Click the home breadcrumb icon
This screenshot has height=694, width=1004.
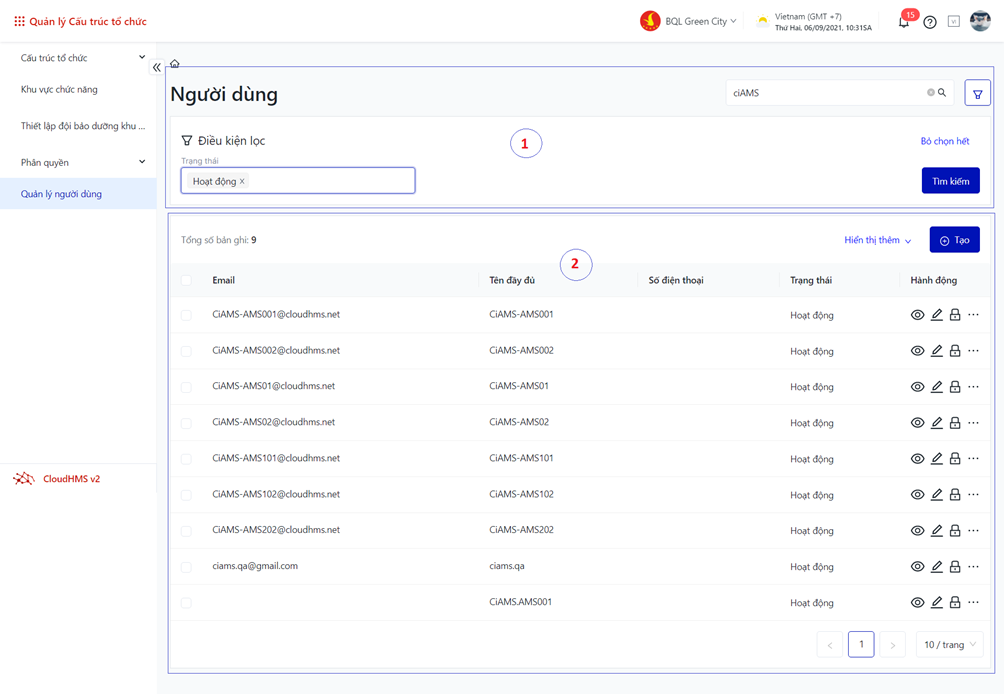[175, 64]
